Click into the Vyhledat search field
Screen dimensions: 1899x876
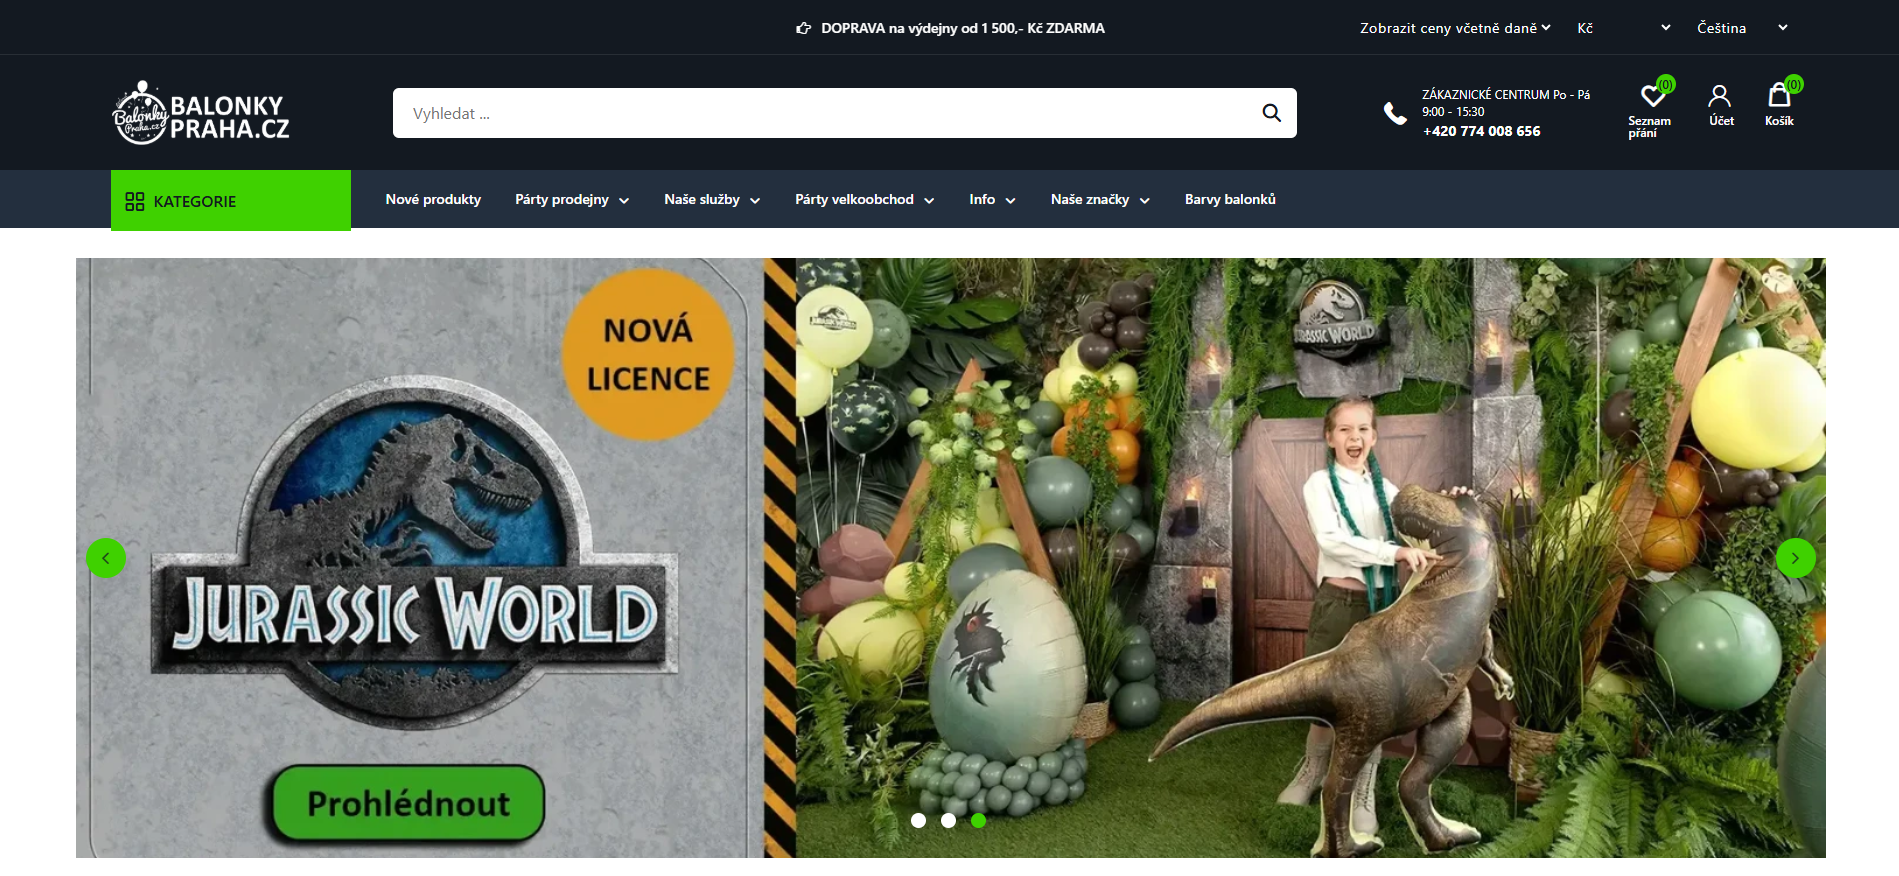click(x=820, y=113)
